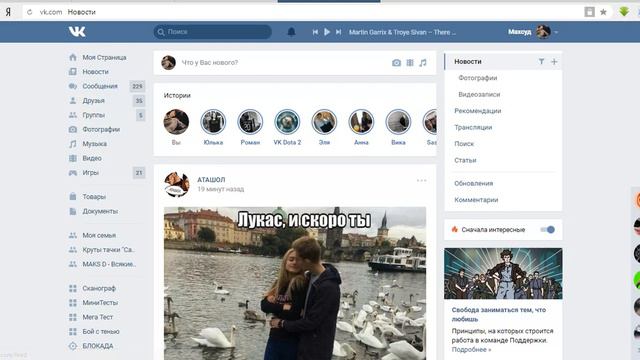Add a news tab with plus icon
This screenshot has height=360, width=640.
tap(554, 62)
